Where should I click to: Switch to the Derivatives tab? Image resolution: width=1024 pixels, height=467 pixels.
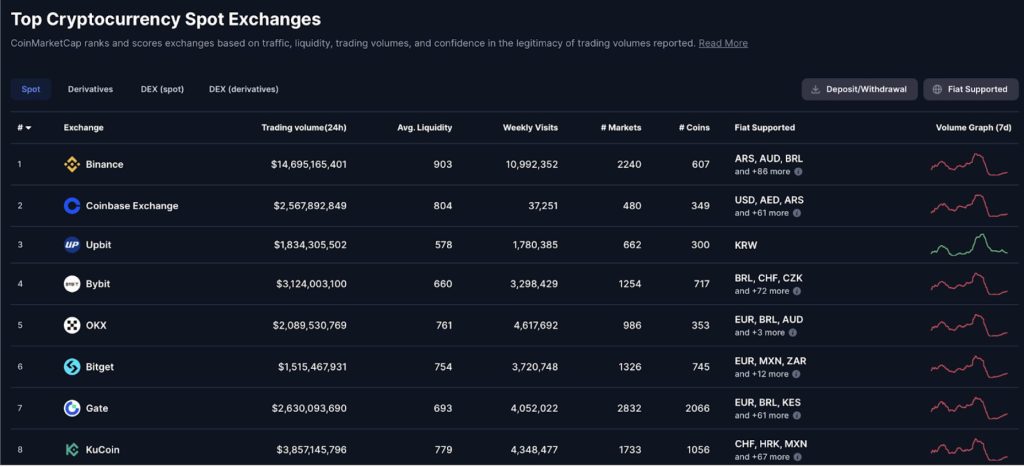pos(90,89)
